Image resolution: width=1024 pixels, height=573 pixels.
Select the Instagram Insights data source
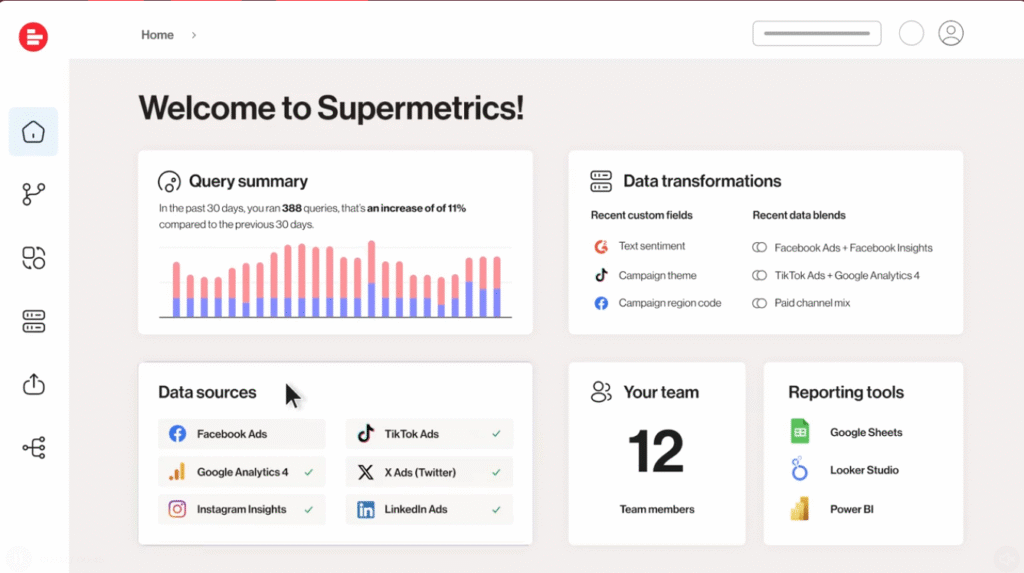pyautogui.click(x=242, y=509)
